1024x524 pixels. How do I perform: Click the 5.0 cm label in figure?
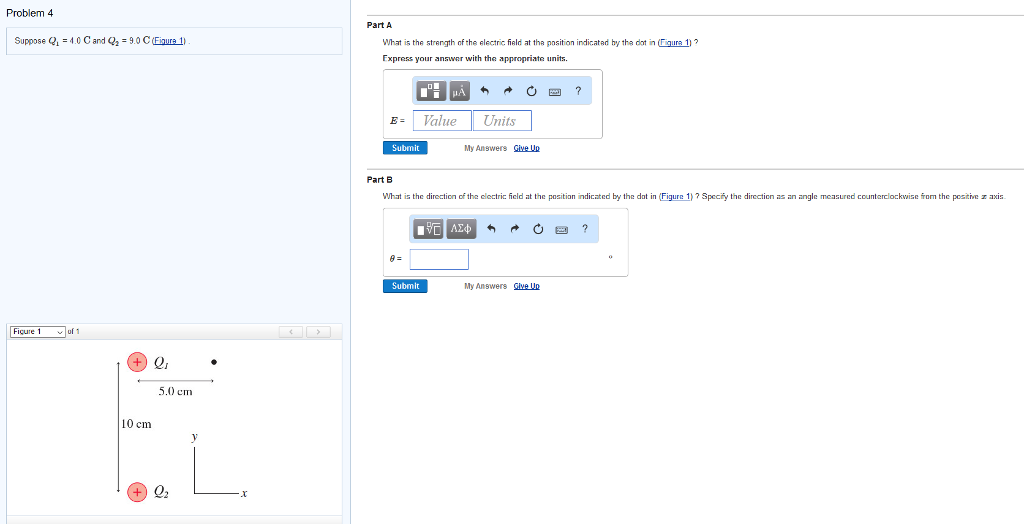coord(176,392)
